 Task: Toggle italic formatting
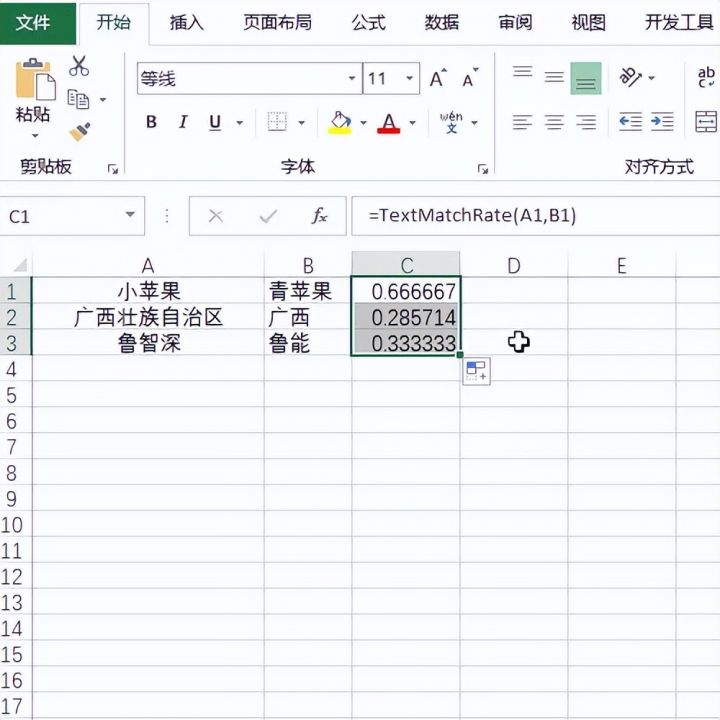coord(183,122)
